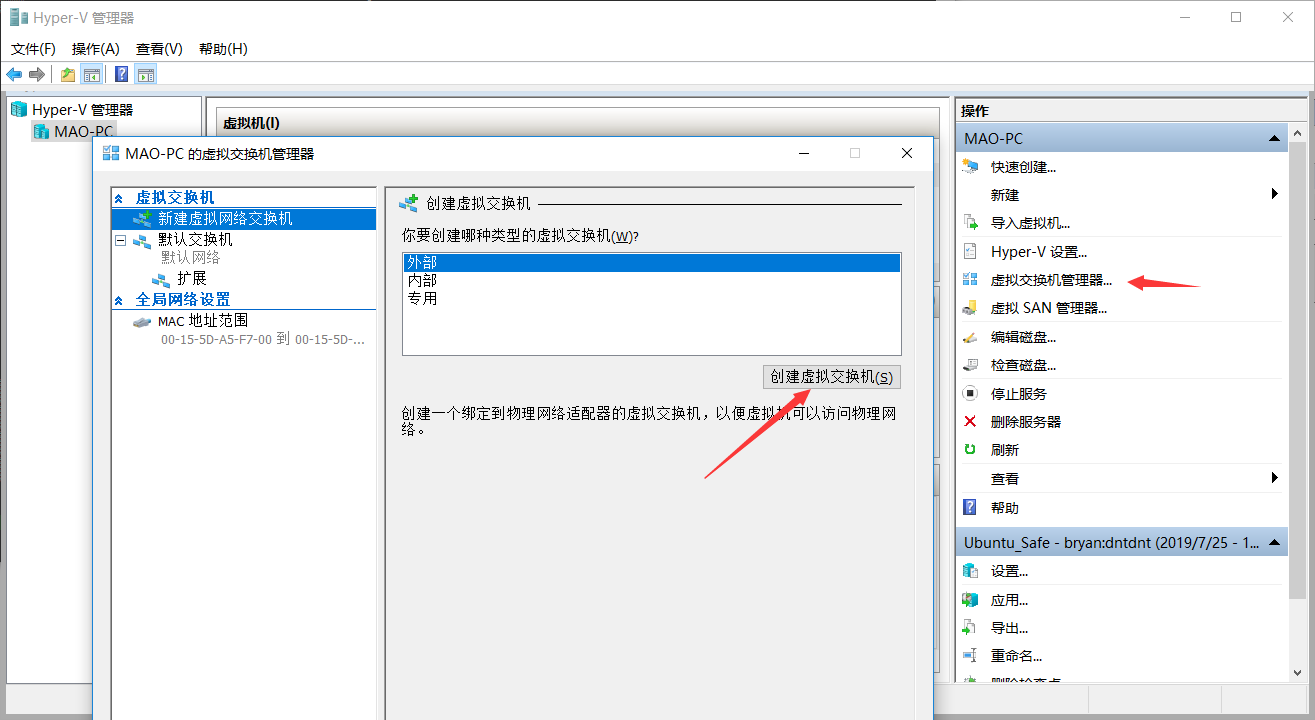Click the MAO-PC server icon in tree
This screenshot has width=1315, height=720.
pos(41,131)
